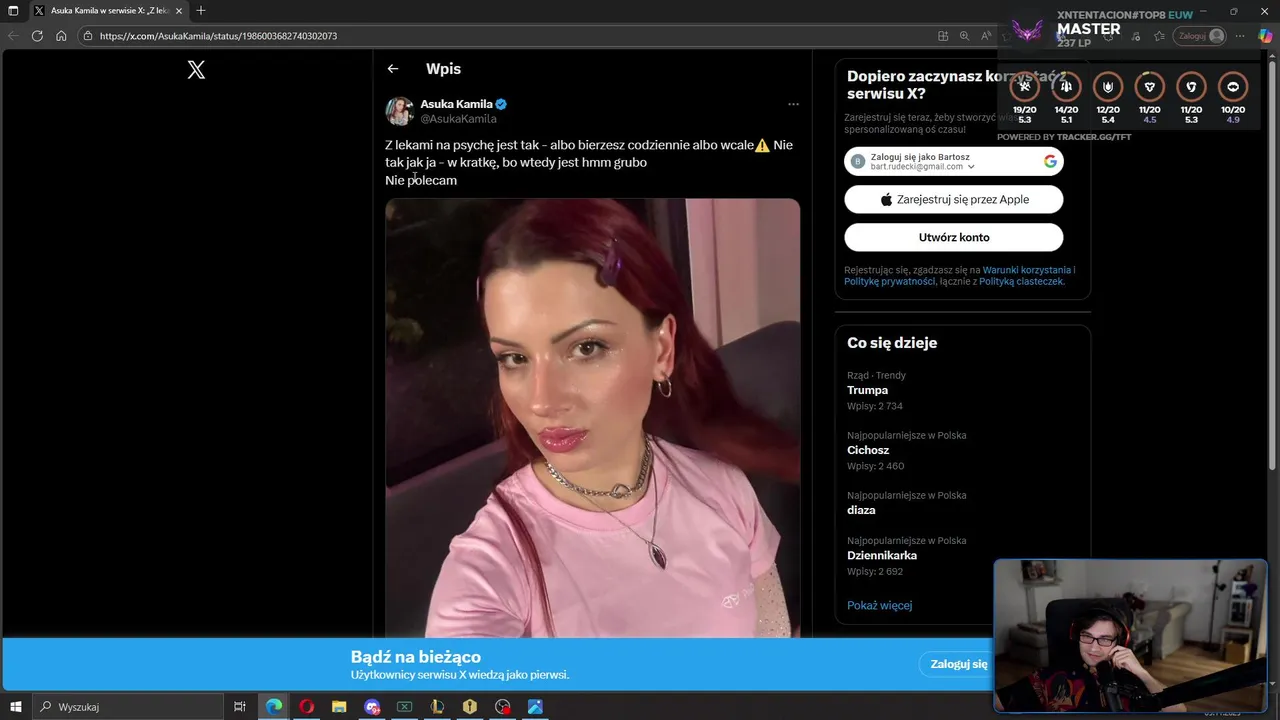Image resolution: width=1280 pixels, height=720 pixels.
Task: Open the yellow keyhole taskbar app
Action: pos(470,707)
